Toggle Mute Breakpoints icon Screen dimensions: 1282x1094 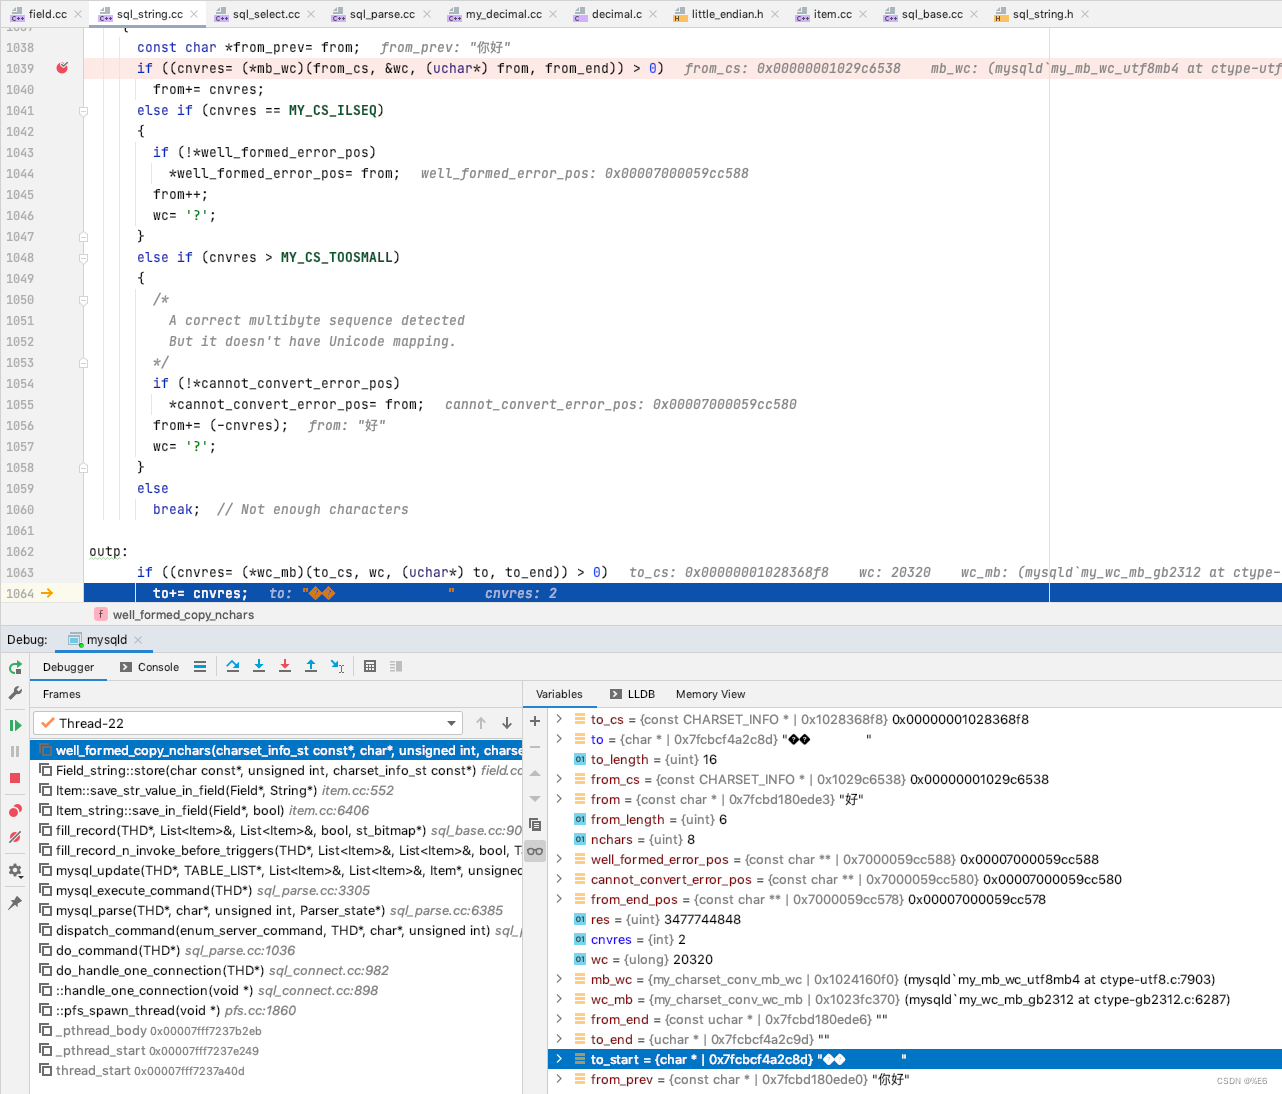coord(15,837)
